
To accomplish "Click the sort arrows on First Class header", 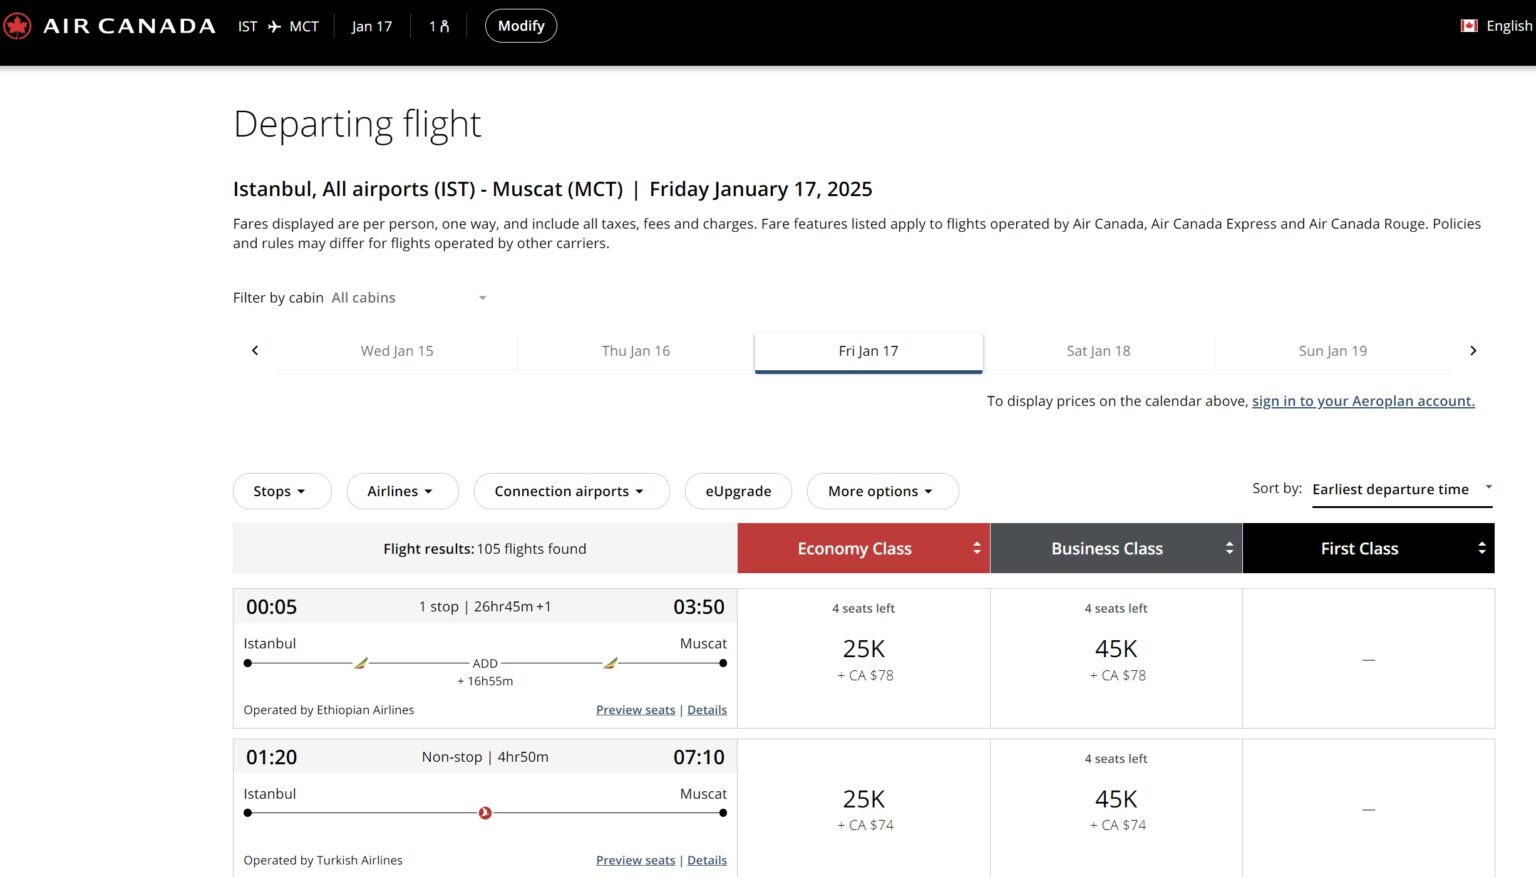I will [1482, 548].
